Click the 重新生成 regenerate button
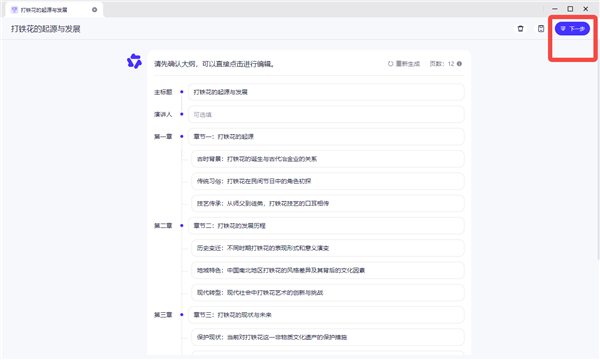This screenshot has height=360, width=600. click(x=404, y=64)
